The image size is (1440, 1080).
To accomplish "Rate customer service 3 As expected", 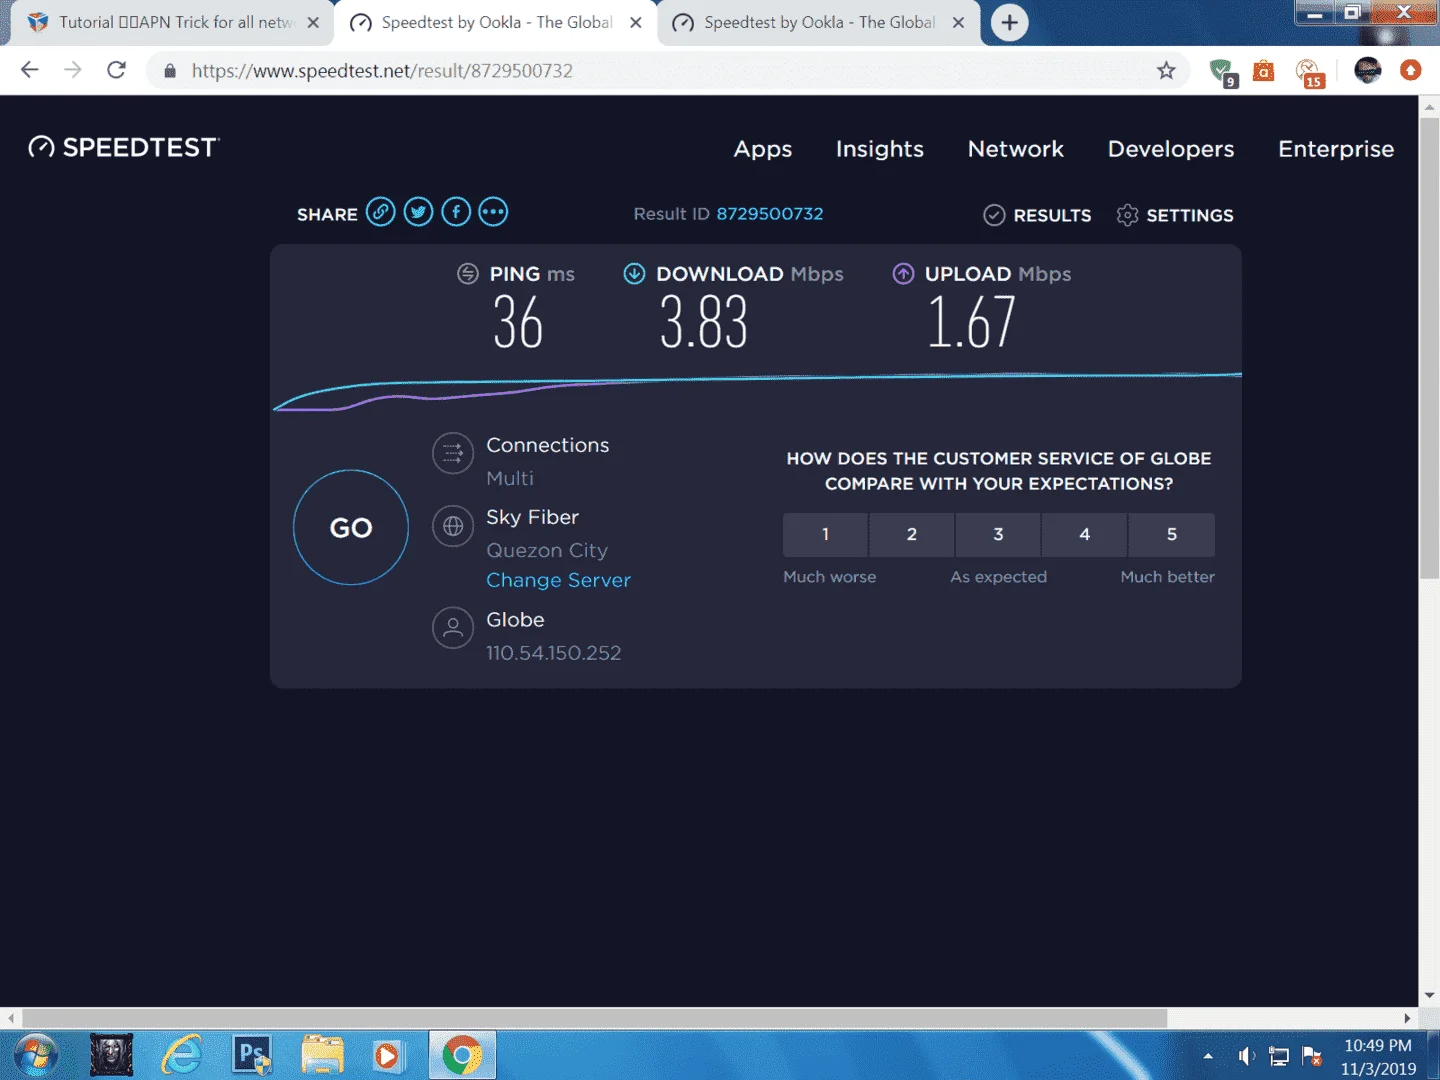I will (x=998, y=535).
